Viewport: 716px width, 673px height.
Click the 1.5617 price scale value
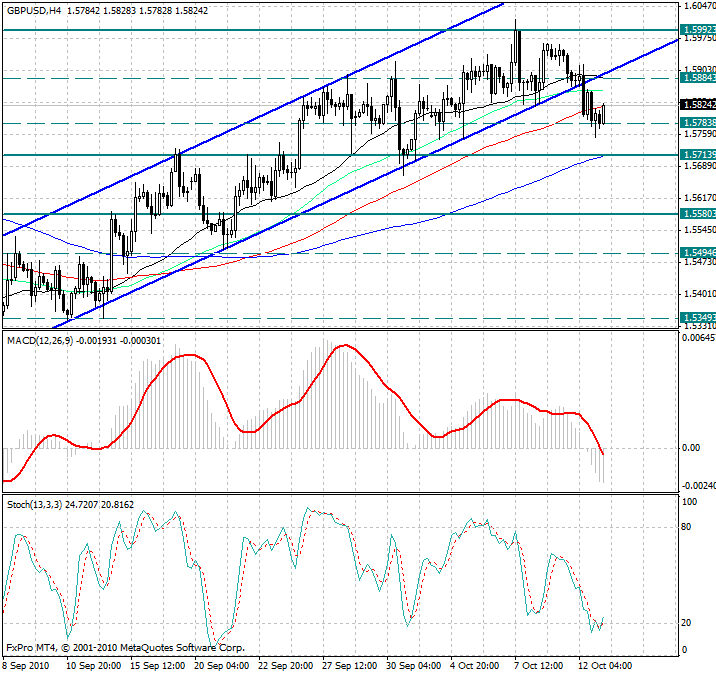click(700, 198)
